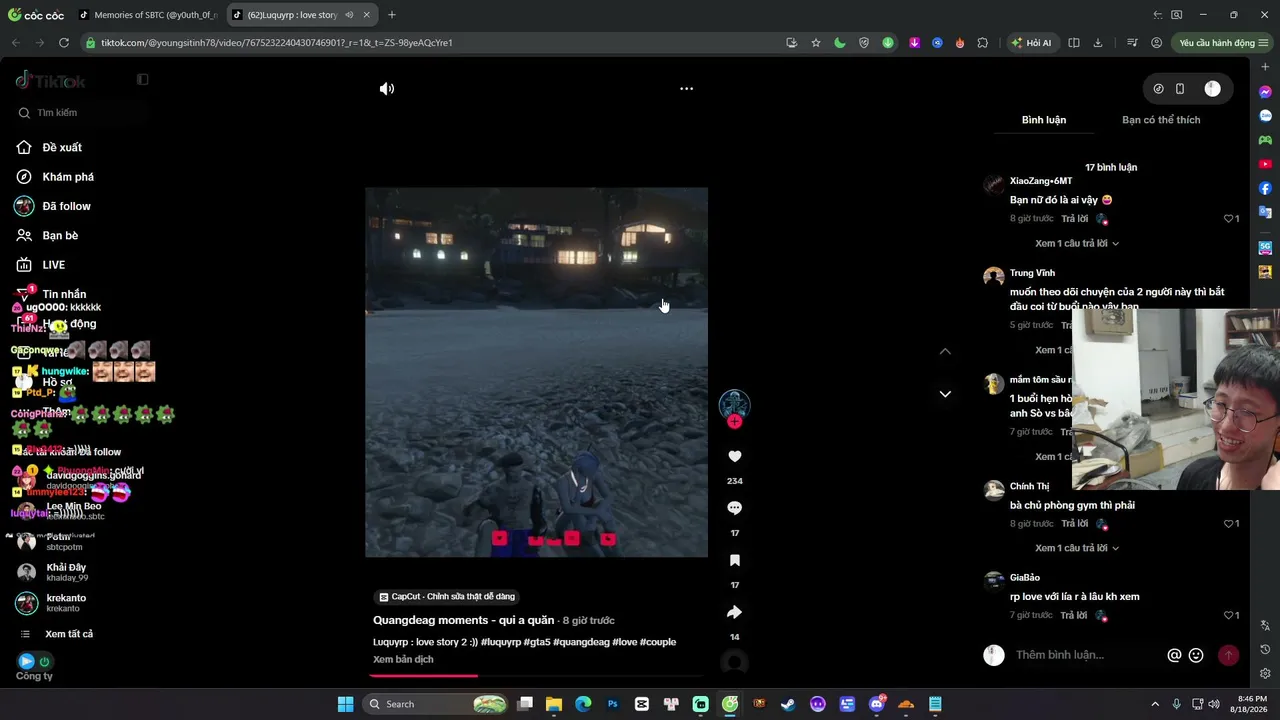
Task: Open the emoji picker in the comment box
Action: pyautogui.click(x=1196, y=656)
